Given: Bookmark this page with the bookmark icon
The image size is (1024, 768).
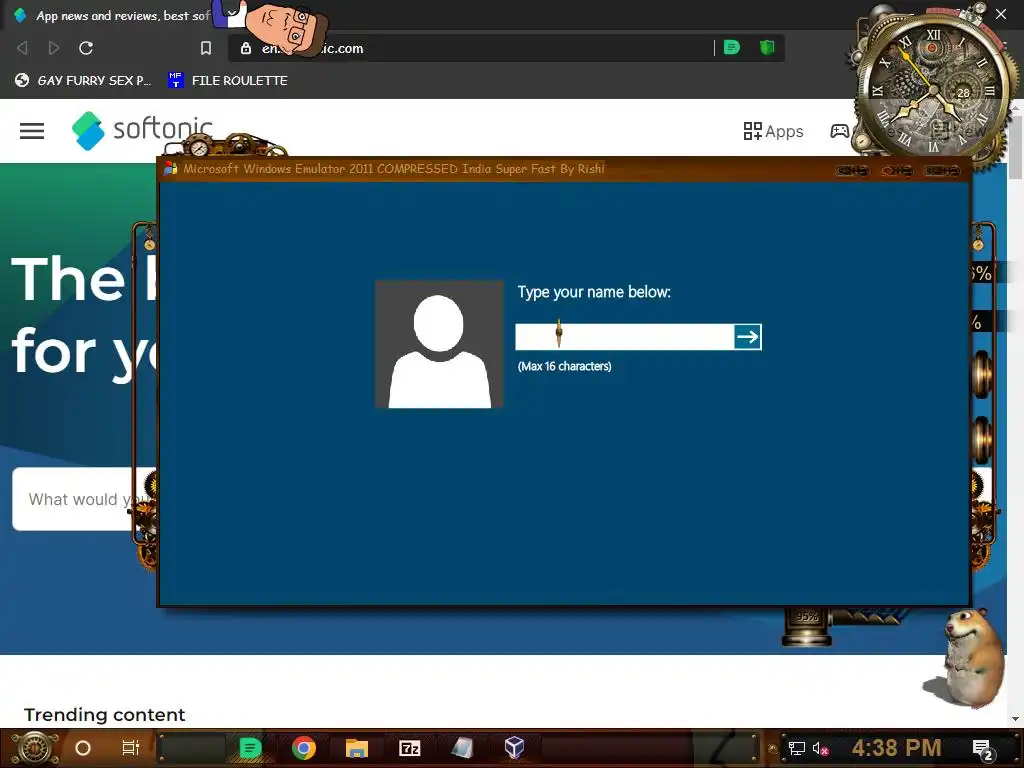Looking at the screenshot, I should (x=206, y=48).
